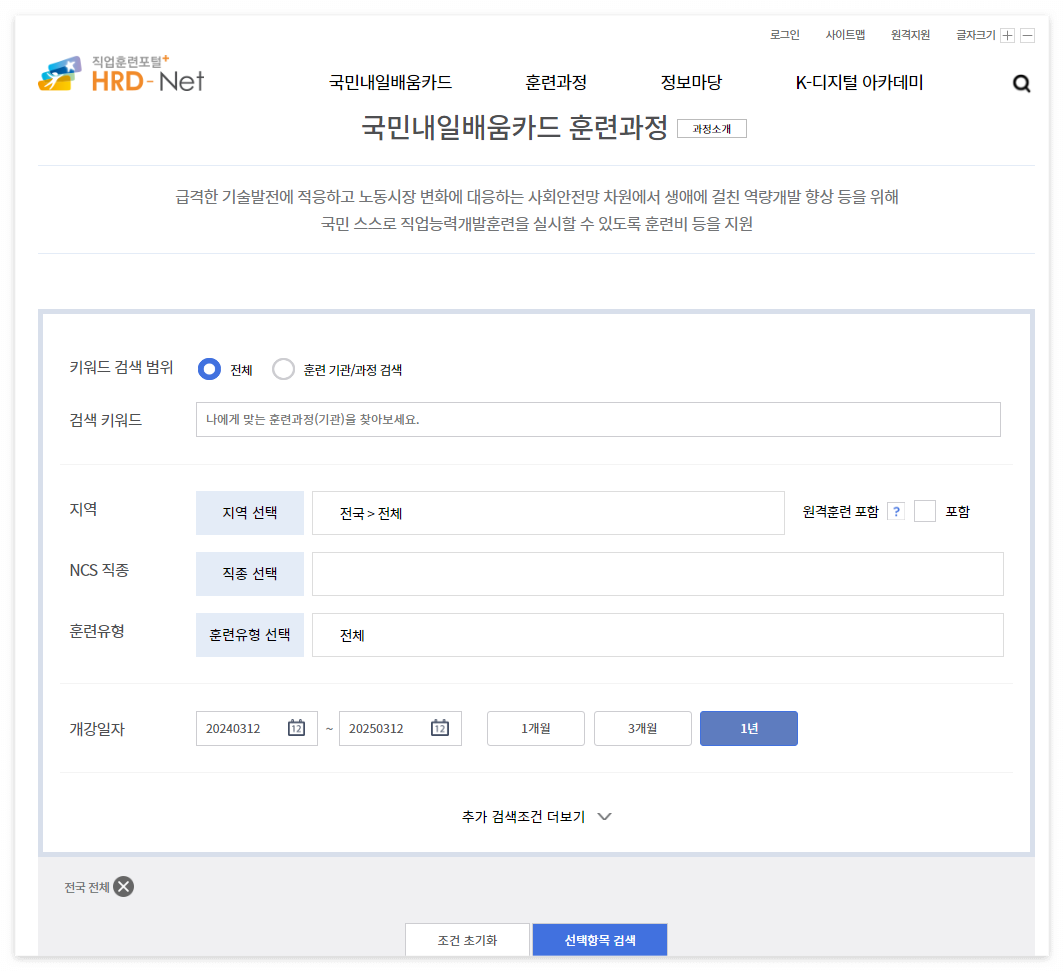This screenshot has height=971, width=1064.
Task: Open the search magnifier icon
Action: (x=1021, y=84)
